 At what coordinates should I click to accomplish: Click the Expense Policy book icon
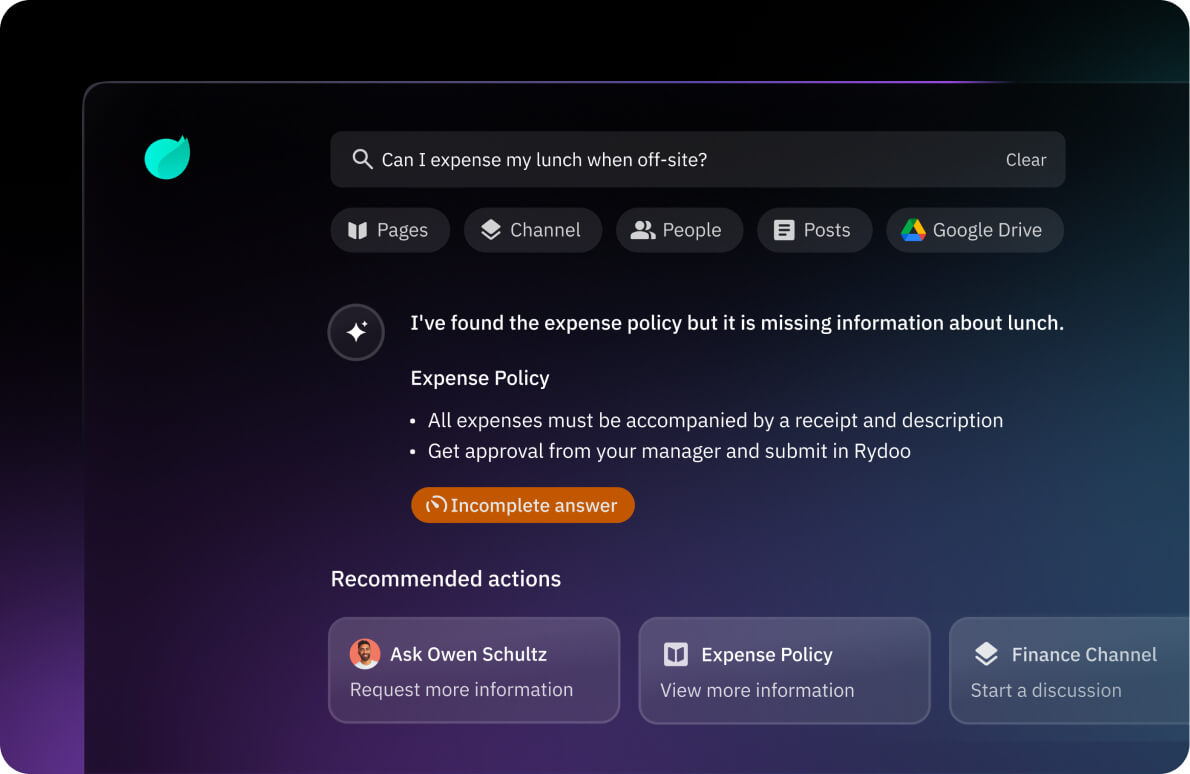click(x=676, y=655)
